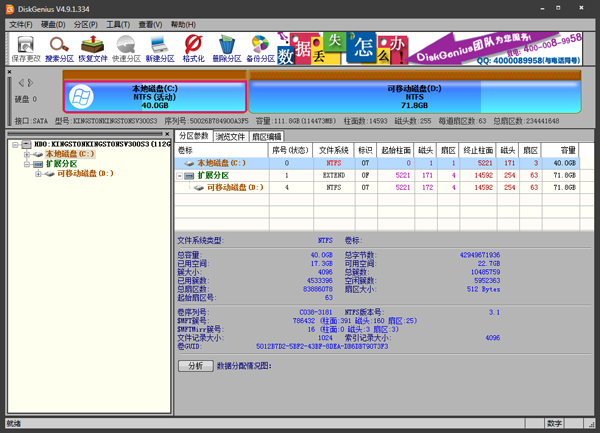Open the 查看(V) menu
The height and width of the screenshot is (433, 600).
tap(150, 25)
